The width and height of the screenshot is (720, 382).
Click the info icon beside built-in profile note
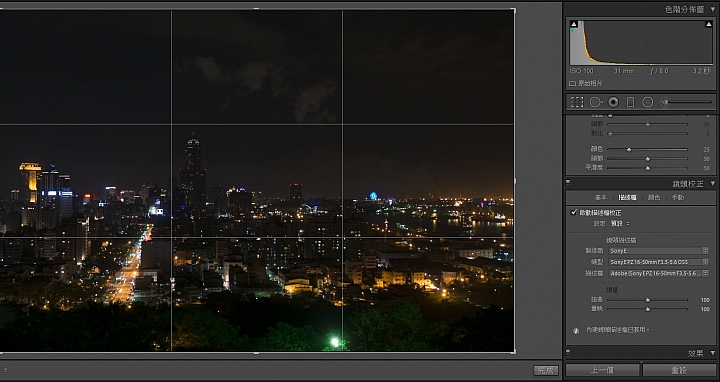point(576,330)
